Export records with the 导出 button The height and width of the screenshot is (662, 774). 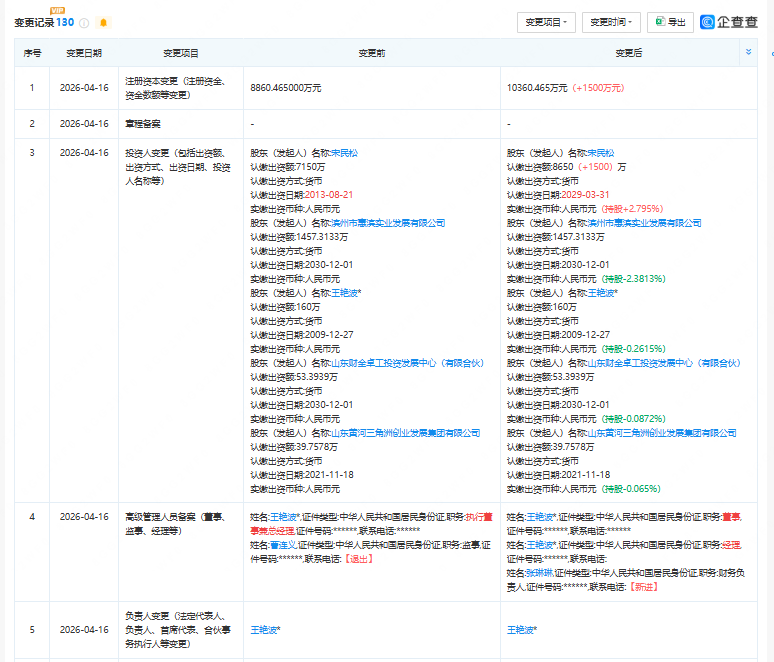click(x=670, y=21)
